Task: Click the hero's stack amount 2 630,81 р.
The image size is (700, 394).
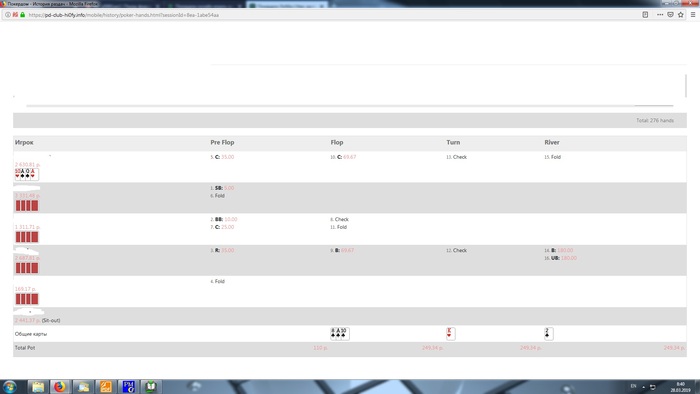Action: [x=28, y=165]
